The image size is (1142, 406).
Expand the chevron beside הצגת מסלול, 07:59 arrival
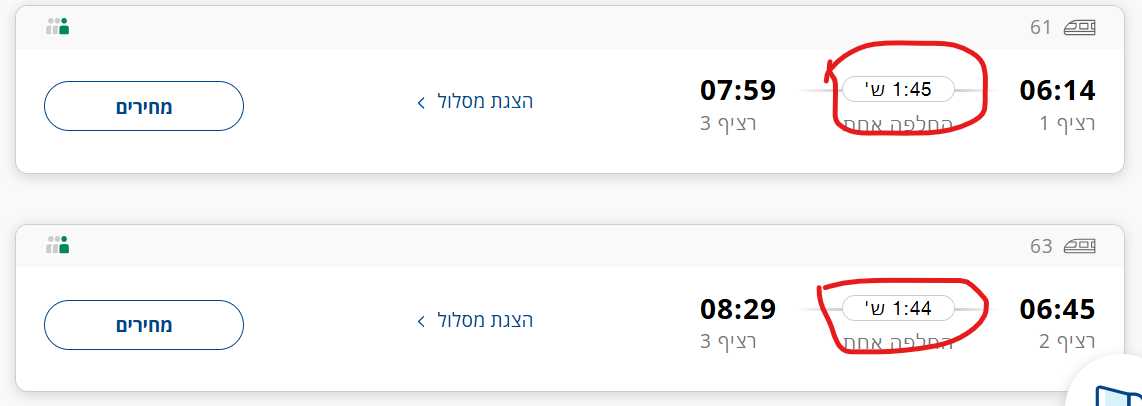click(422, 102)
